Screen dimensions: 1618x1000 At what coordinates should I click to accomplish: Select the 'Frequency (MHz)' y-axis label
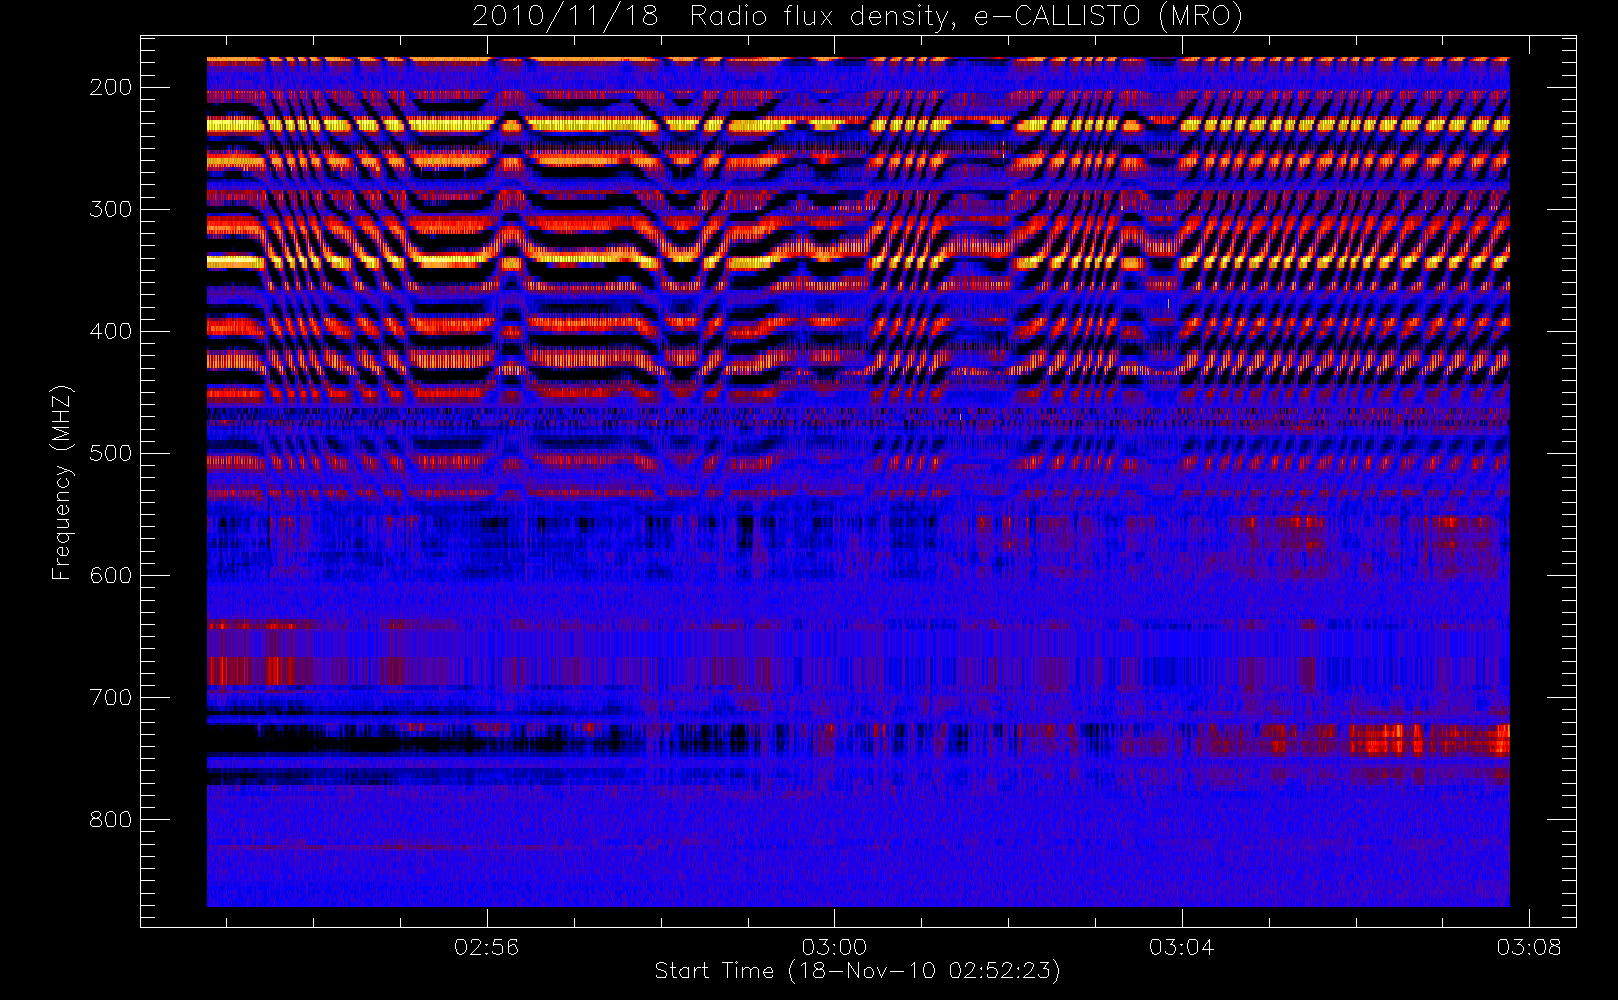pyautogui.click(x=62, y=482)
